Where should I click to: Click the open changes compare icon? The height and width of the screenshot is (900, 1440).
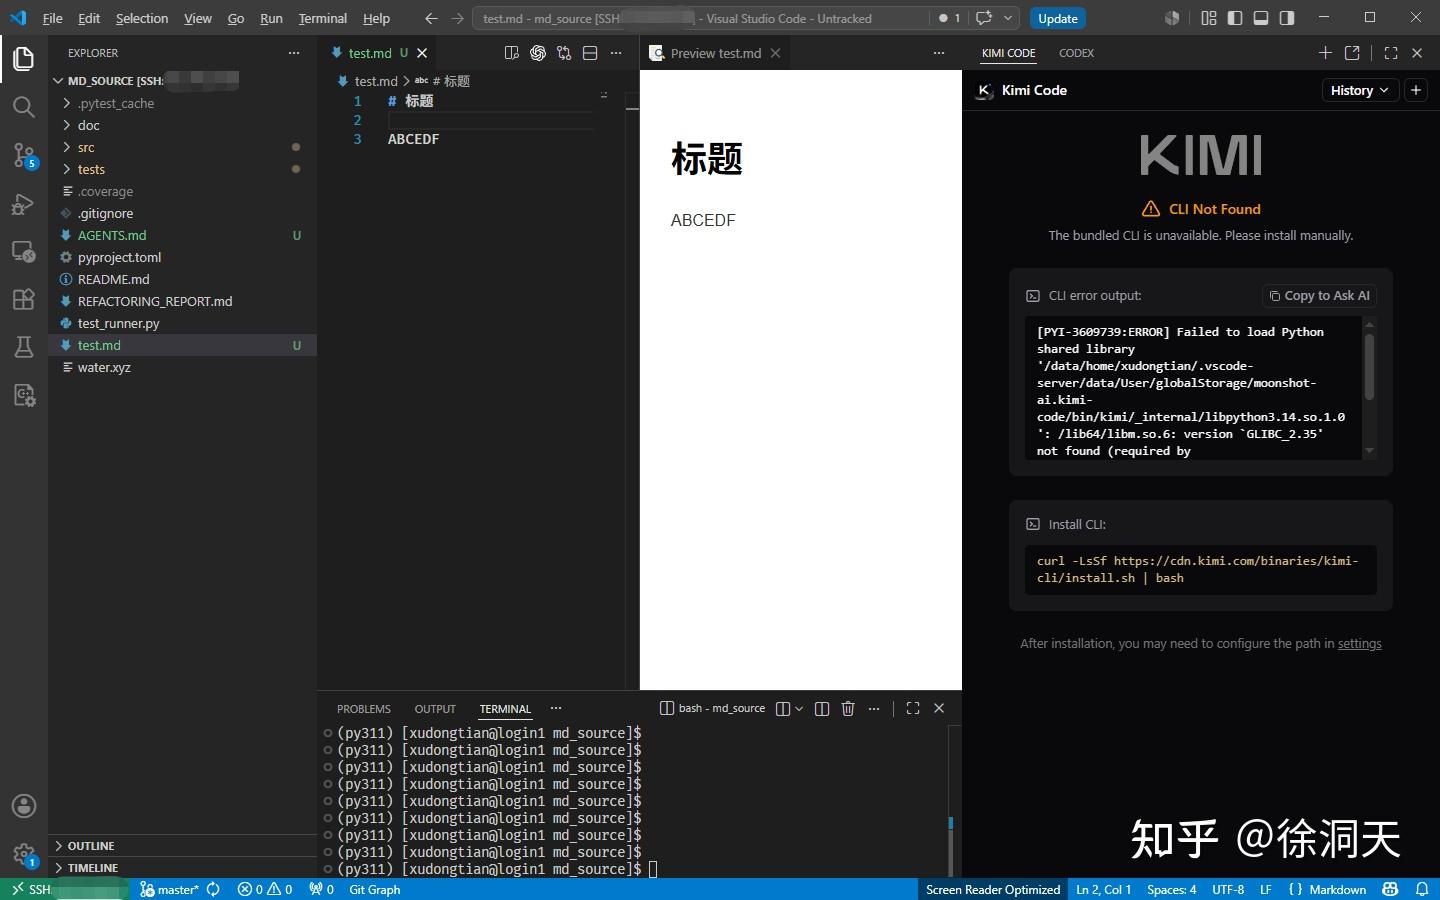pyautogui.click(x=564, y=53)
